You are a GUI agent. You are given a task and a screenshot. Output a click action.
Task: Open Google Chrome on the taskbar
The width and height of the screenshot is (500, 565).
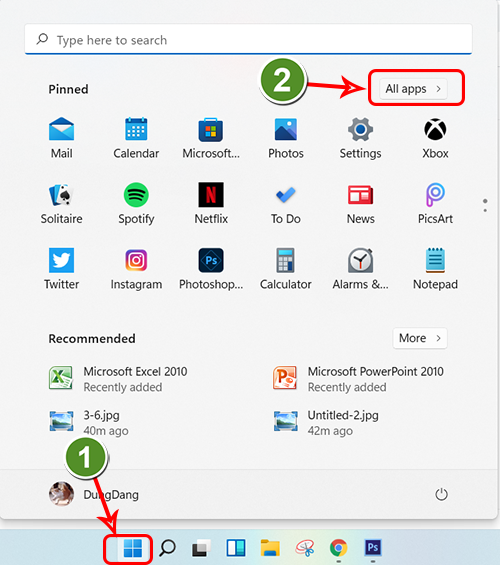(x=339, y=548)
